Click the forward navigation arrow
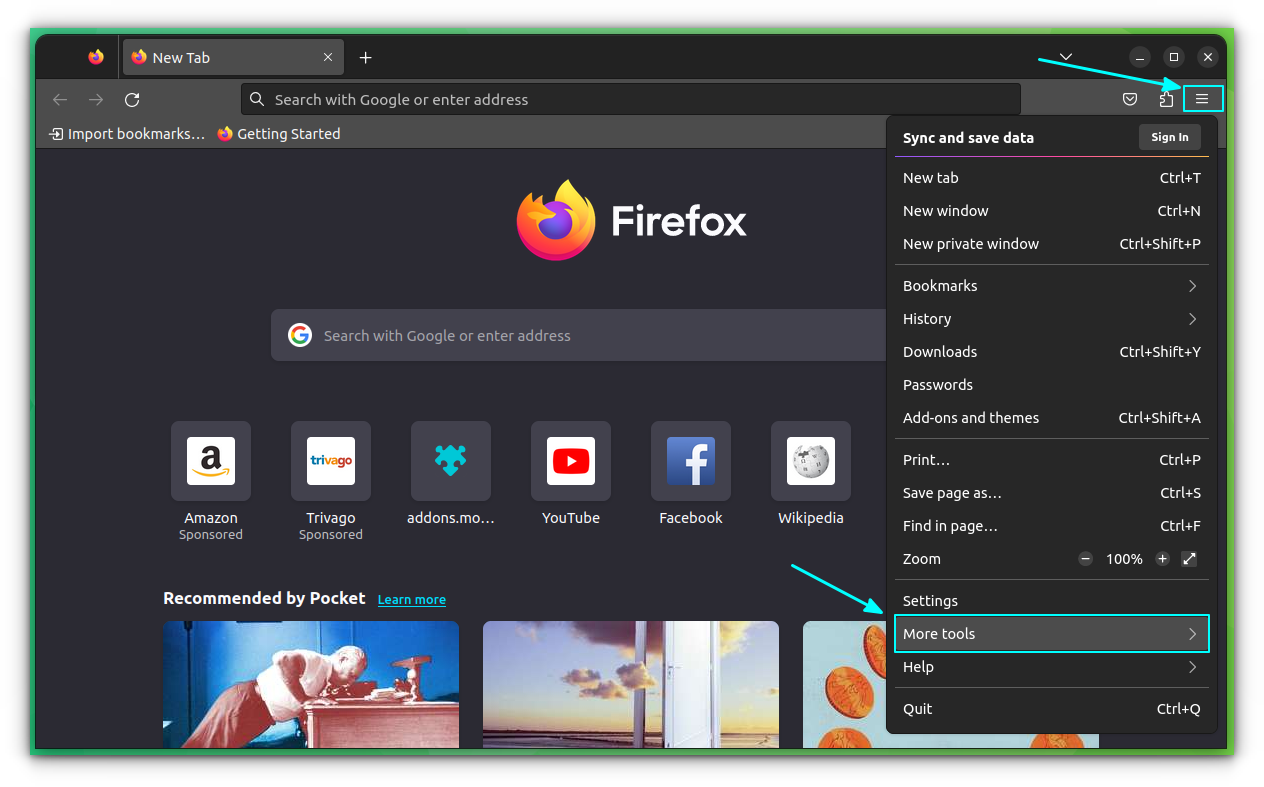1264x787 pixels. (96, 99)
